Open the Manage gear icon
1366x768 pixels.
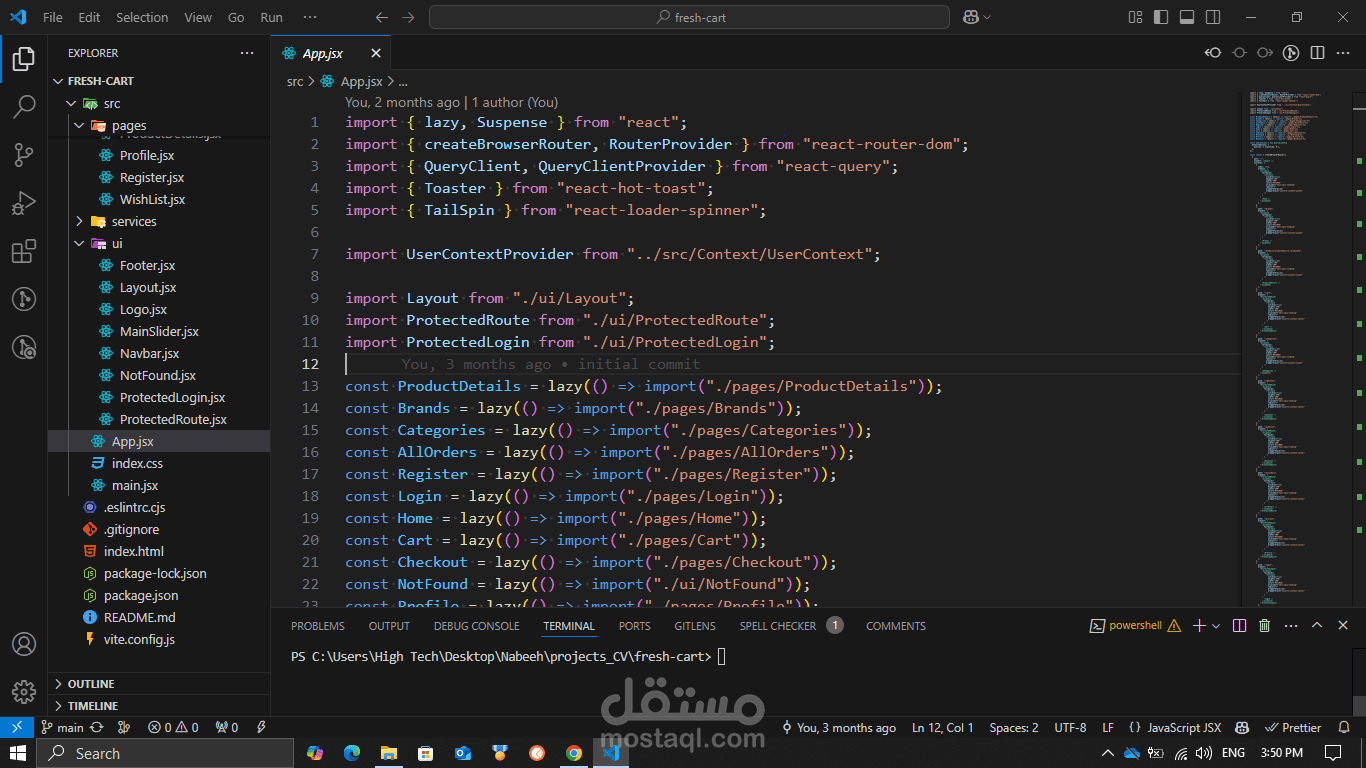[24, 692]
